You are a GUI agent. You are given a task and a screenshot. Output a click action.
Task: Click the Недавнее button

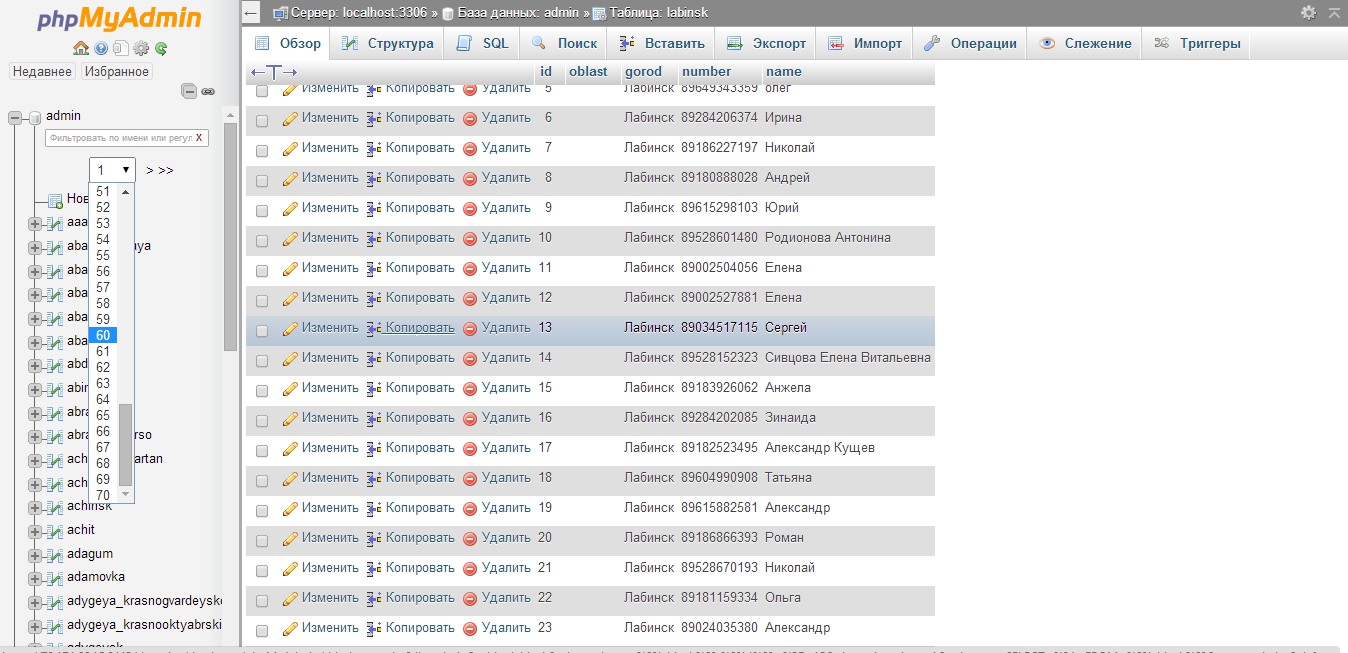42,71
